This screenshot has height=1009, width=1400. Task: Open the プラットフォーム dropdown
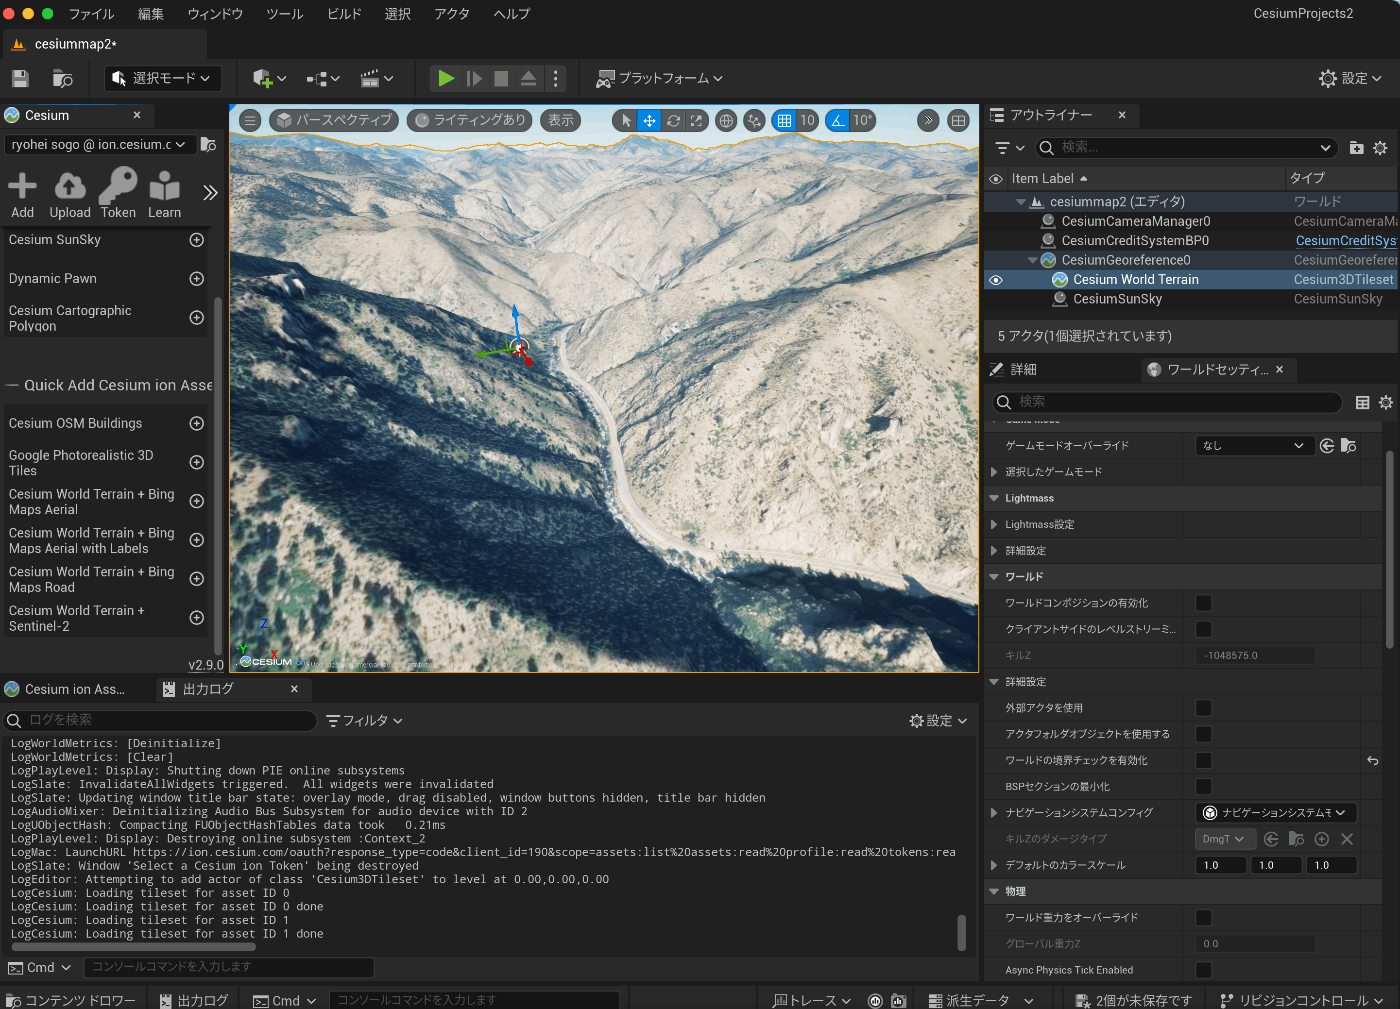click(659, 78)
